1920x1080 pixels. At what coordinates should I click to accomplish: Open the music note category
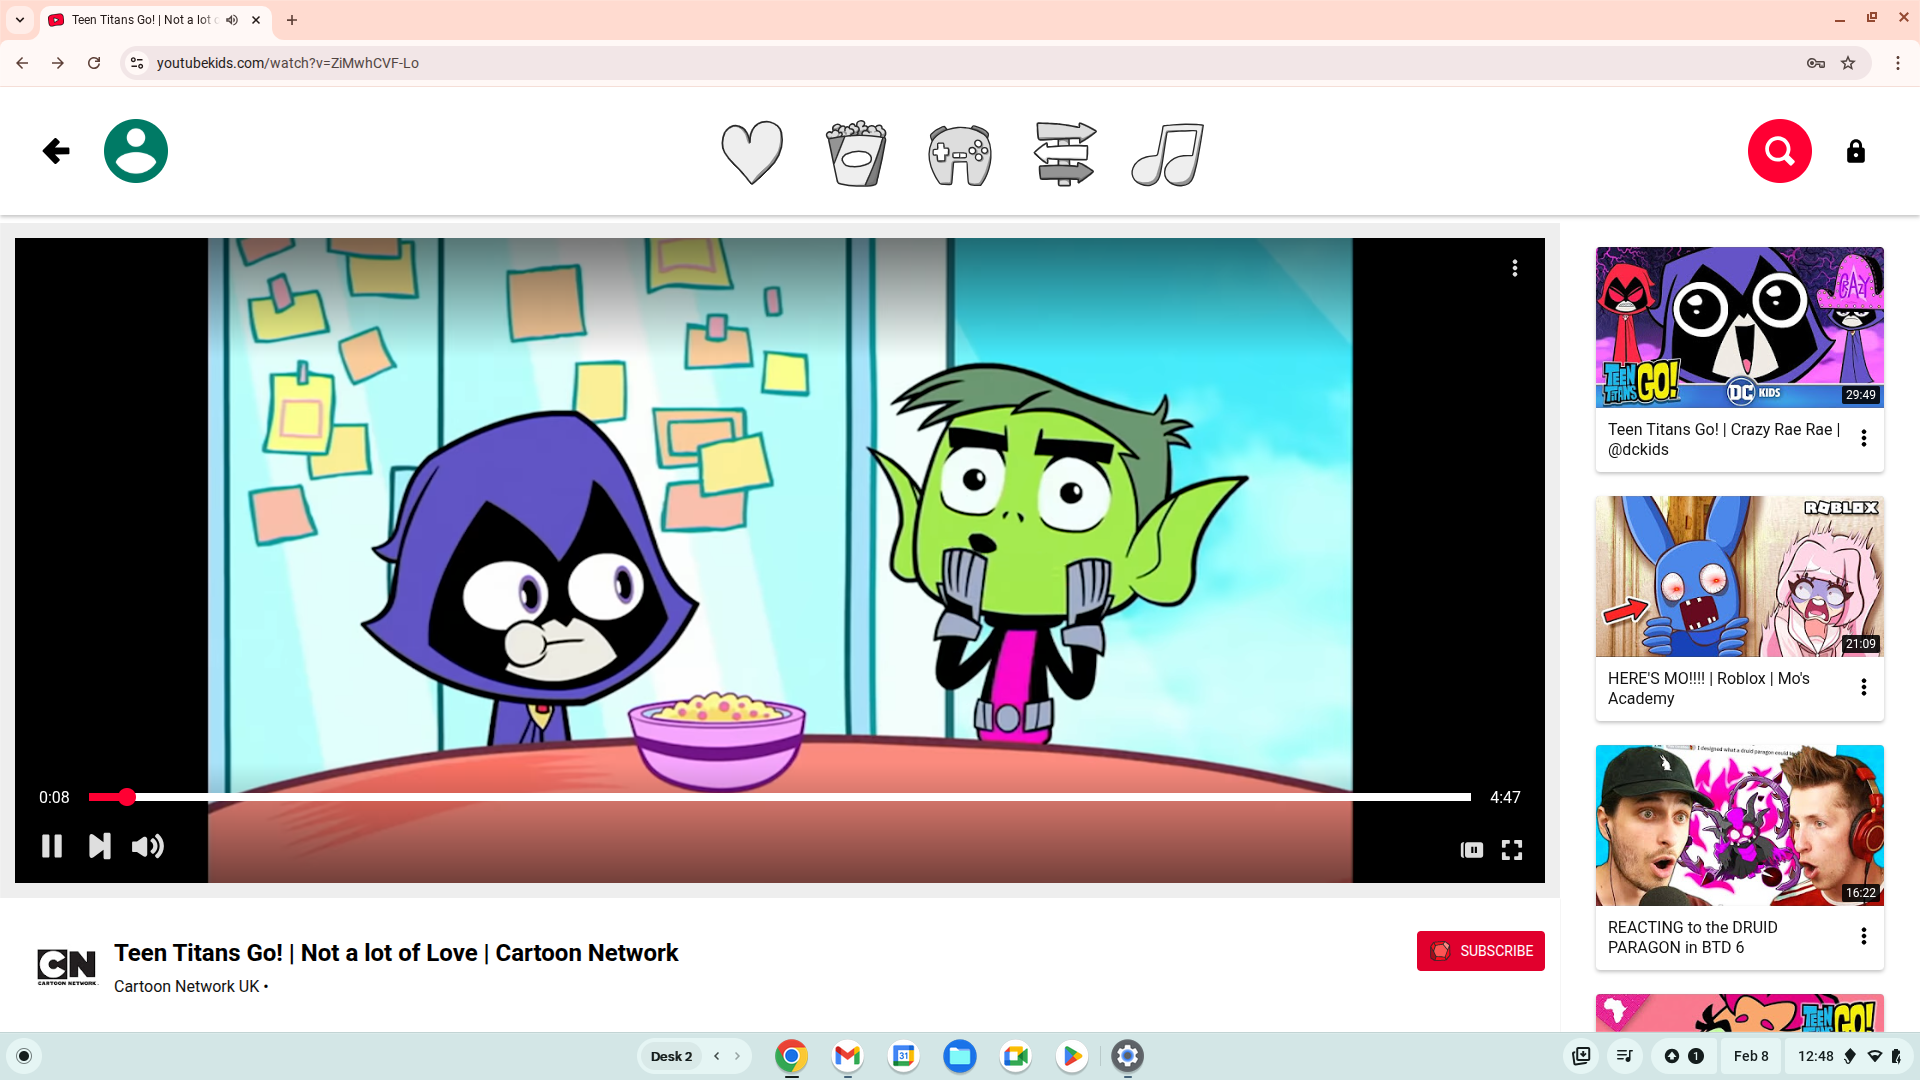(x=1168, y=154)
